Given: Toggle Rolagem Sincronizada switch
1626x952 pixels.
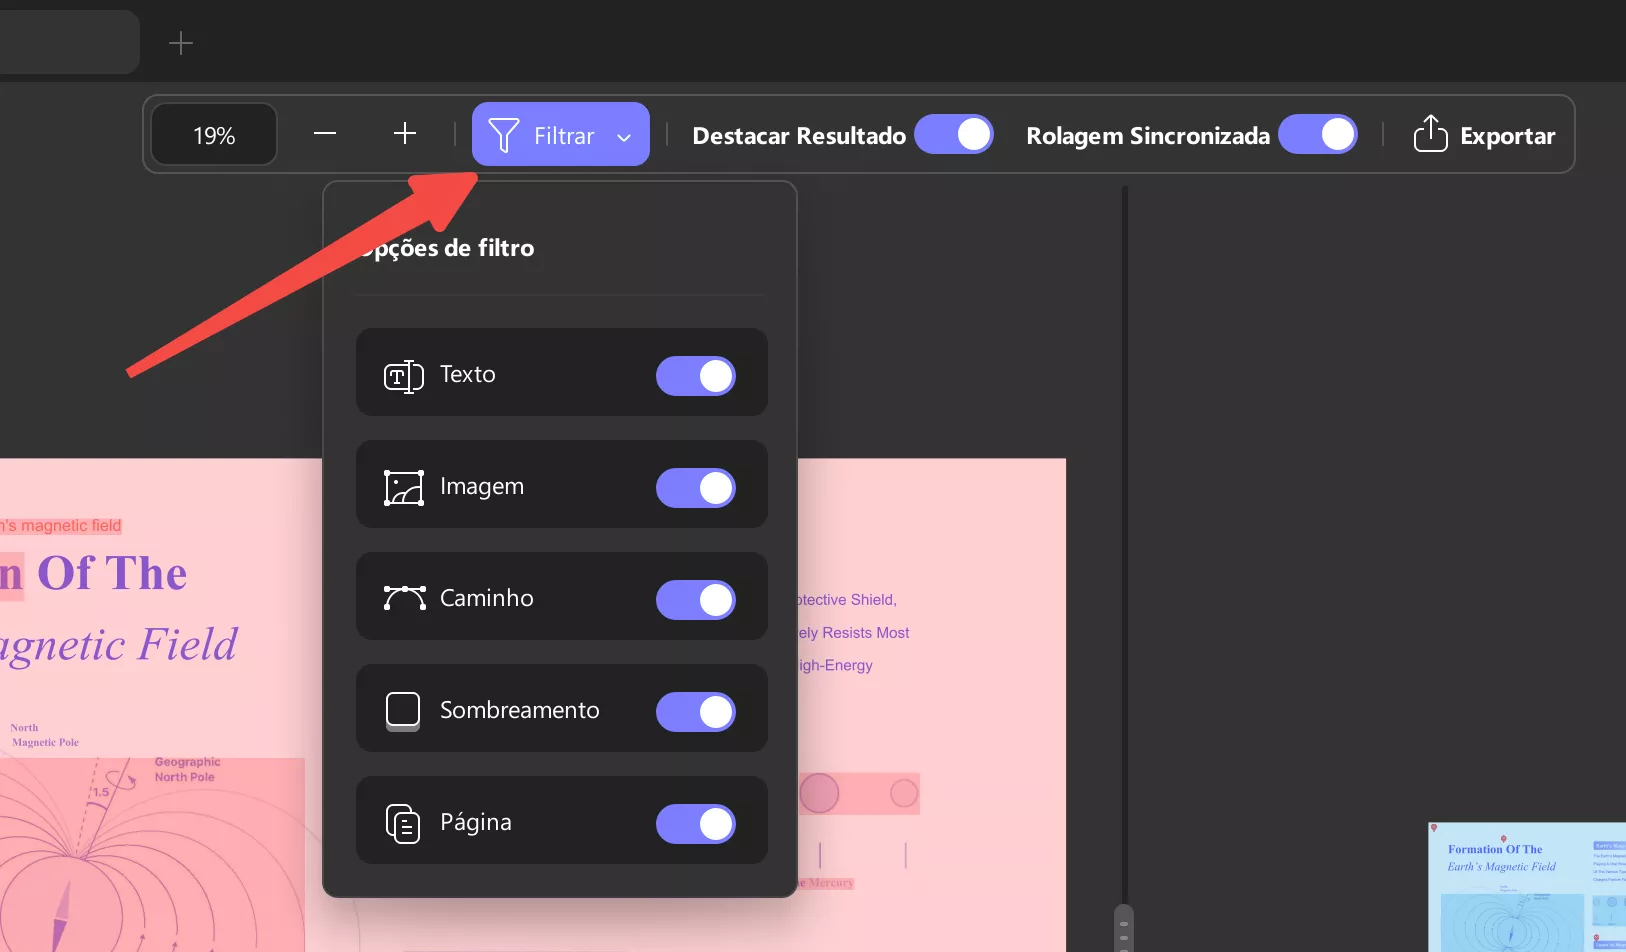Looking at the screenshot, I should pyautogui.click(x=1318, y=134).
